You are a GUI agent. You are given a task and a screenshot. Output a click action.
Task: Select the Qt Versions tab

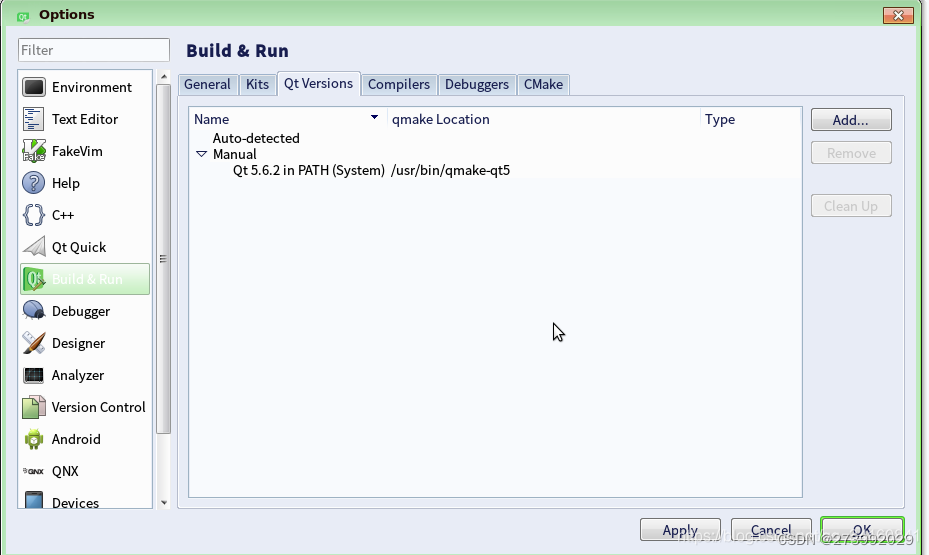(x=318, y=84)
